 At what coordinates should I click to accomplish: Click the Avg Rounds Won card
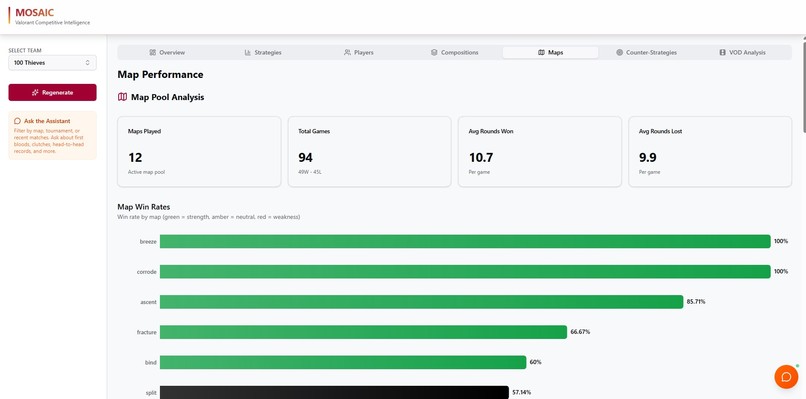[x=540, y=152]
